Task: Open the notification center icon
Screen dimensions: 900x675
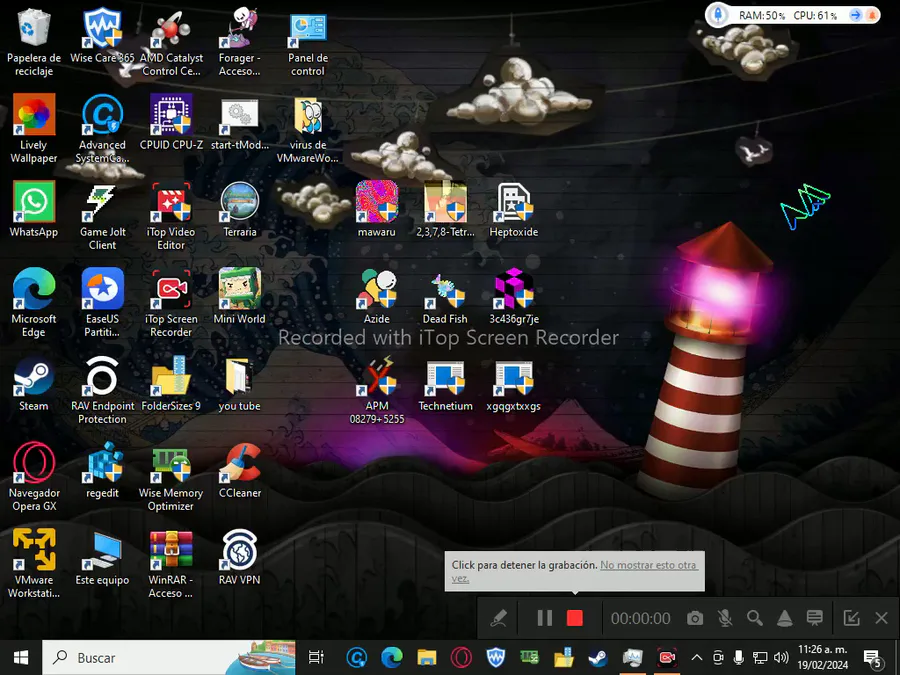Action: (x=873, y=658)
